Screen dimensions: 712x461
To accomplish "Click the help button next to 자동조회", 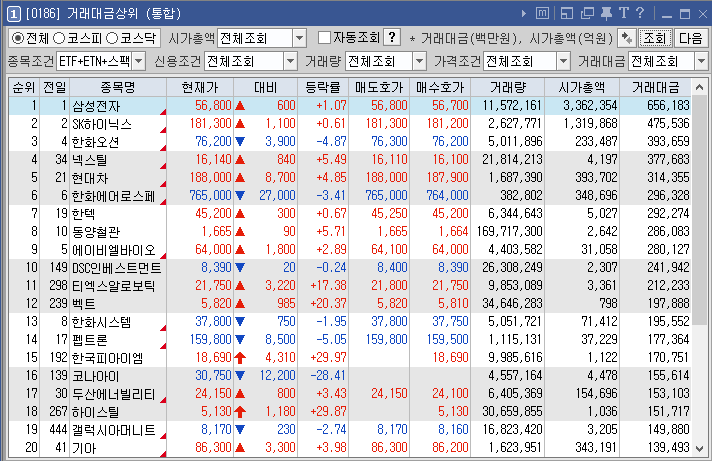I will [392, 37].
